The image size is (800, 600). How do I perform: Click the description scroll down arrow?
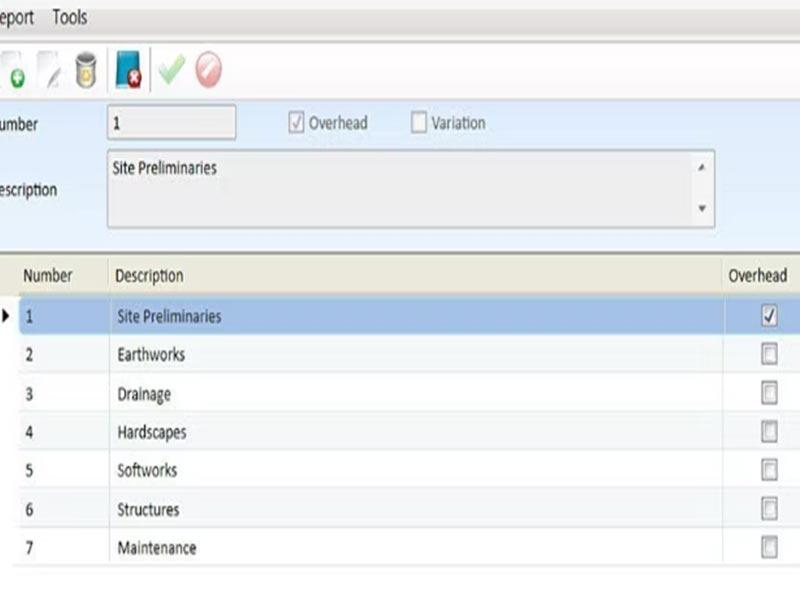coord(702,208)
